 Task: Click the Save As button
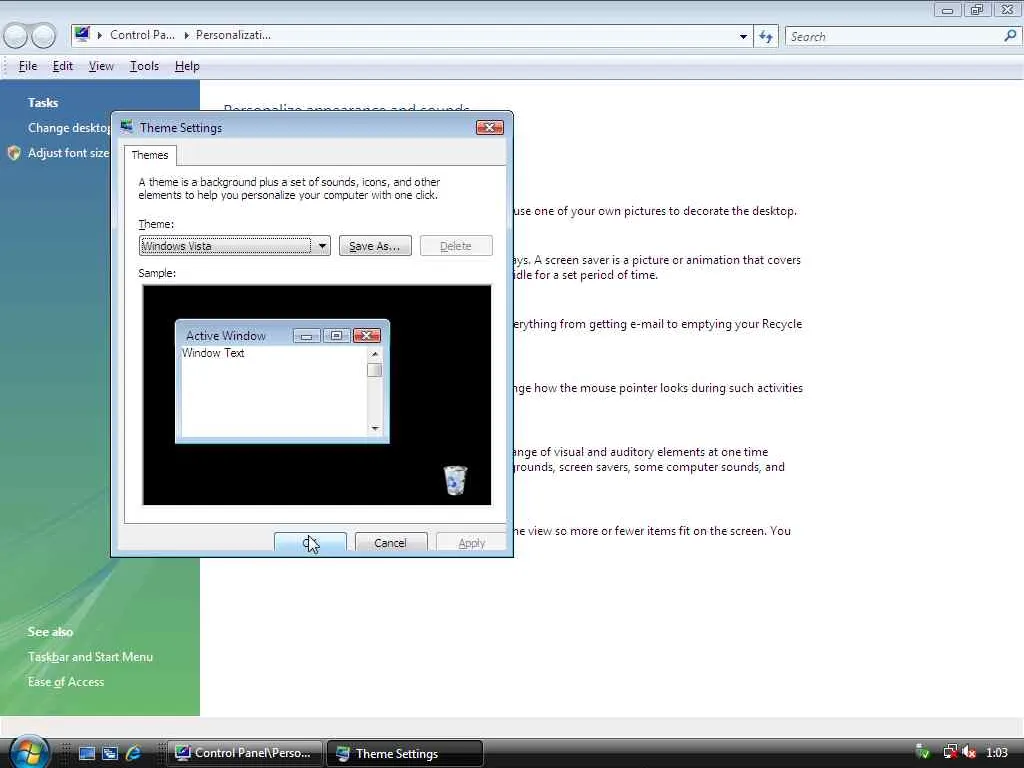pyautogui.click(x=375, y=246)
